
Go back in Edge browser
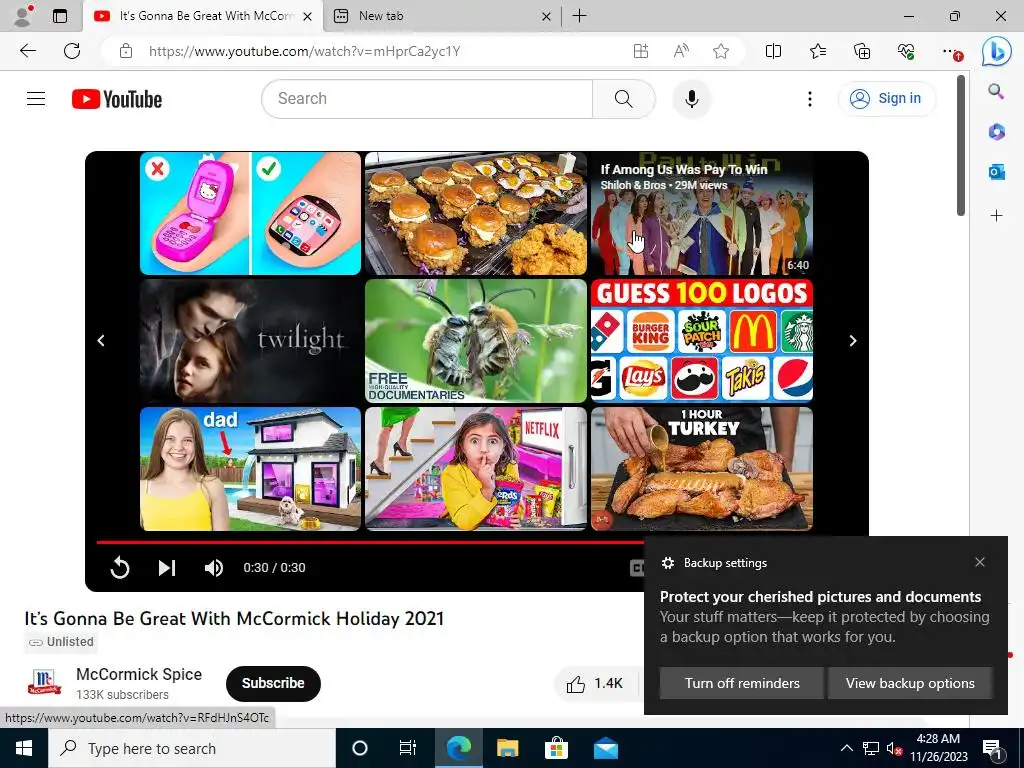(x=27, y=51)
